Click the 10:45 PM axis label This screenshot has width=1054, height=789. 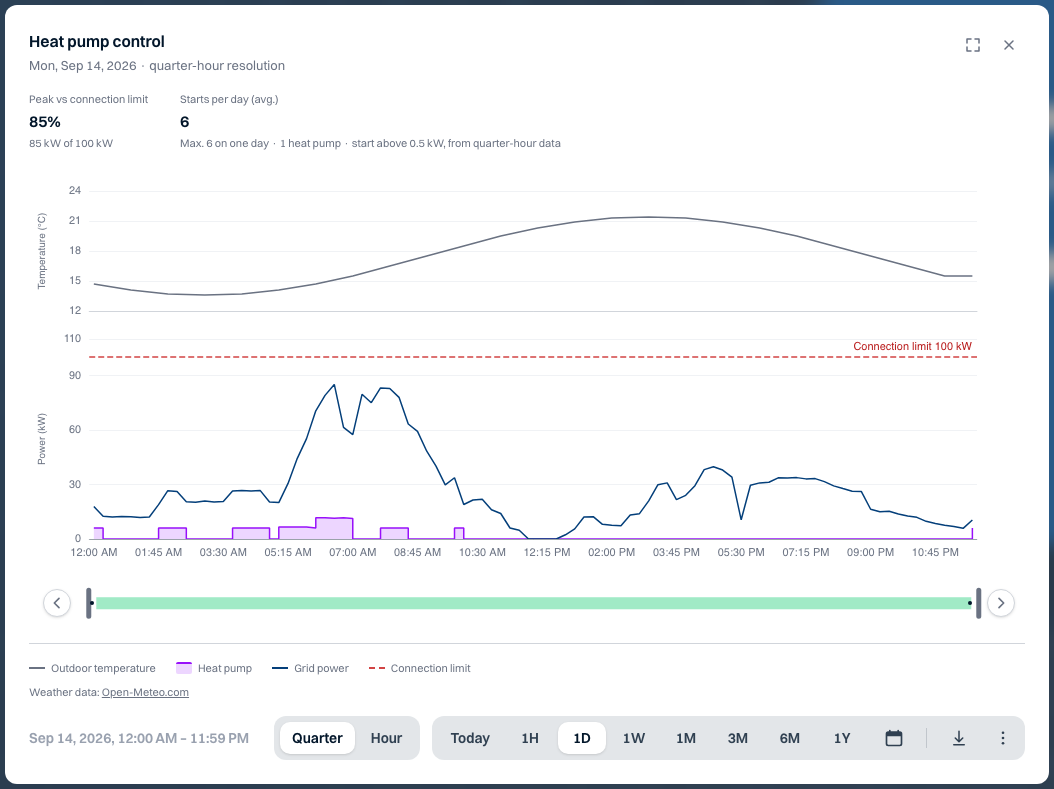click(935, 552)
